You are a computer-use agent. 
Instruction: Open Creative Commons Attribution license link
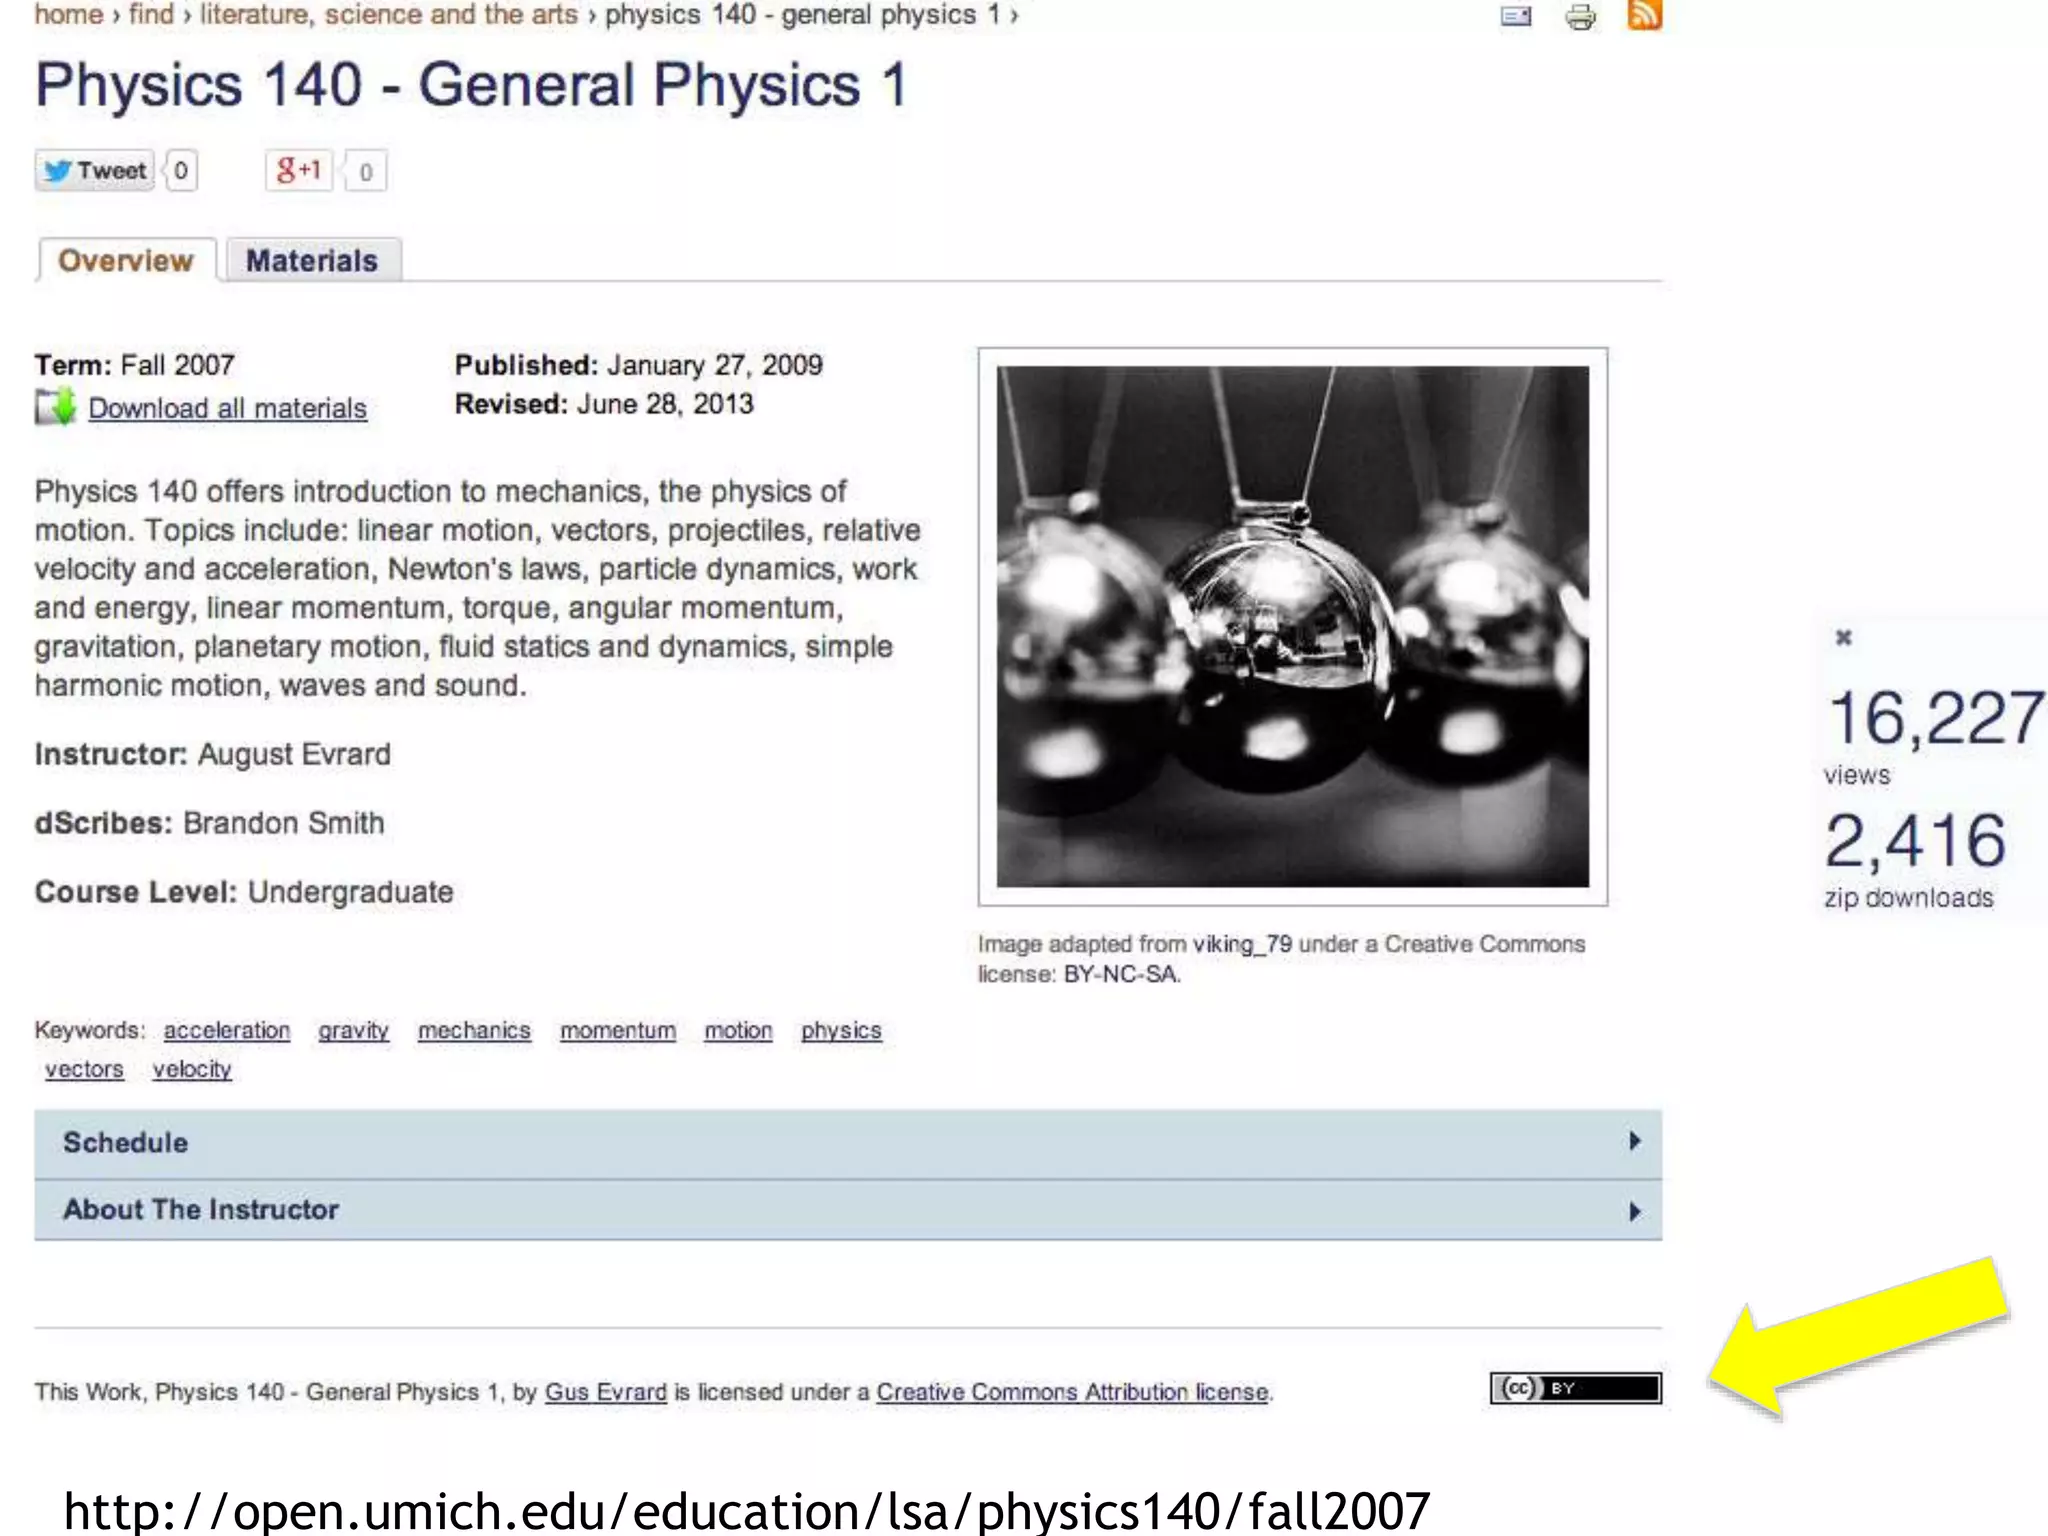point(1072,1392)
